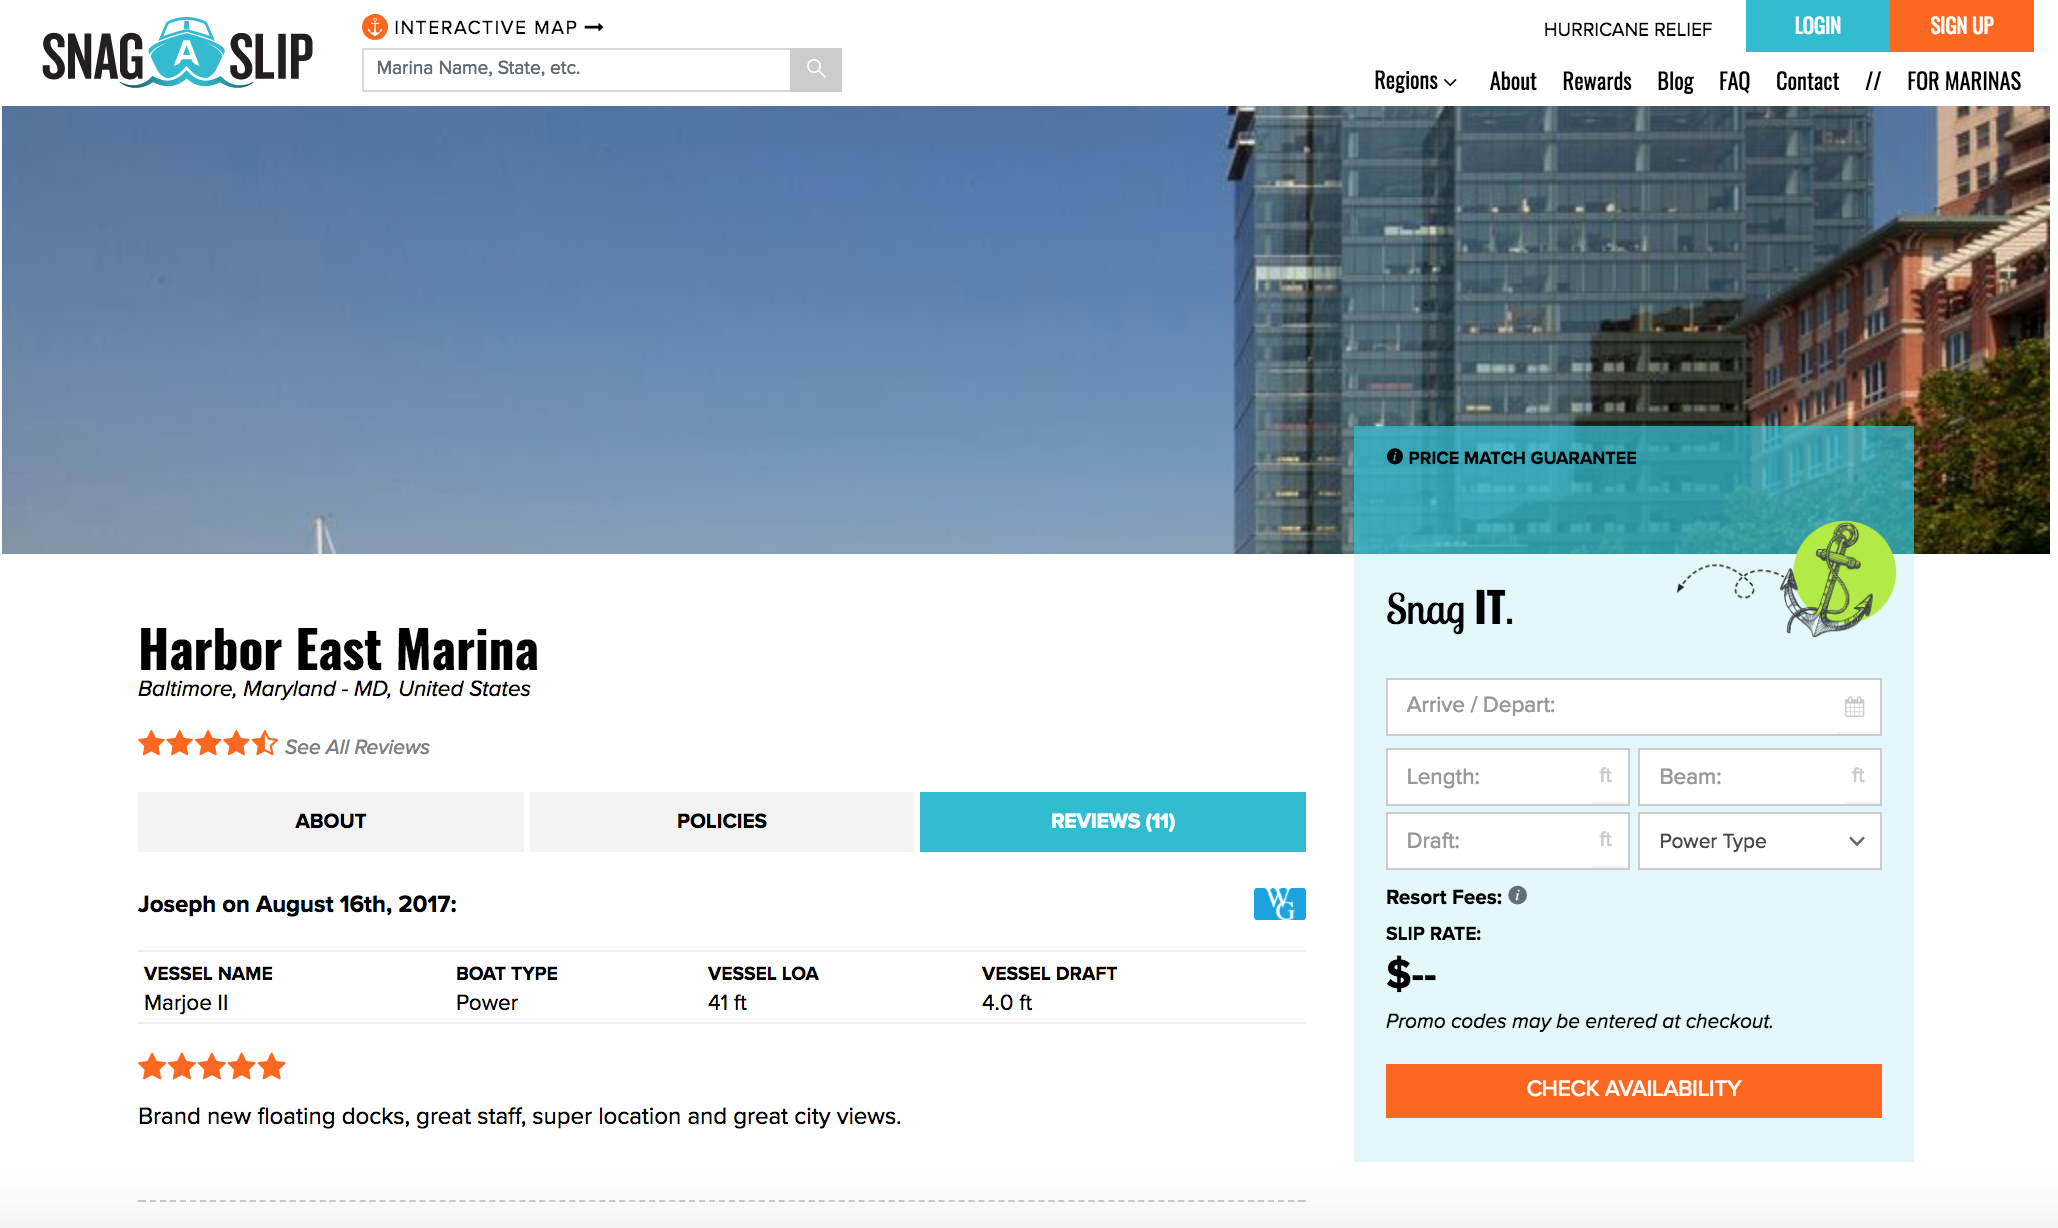This screenshot has height=1228, width=2058.
Task: Open the About tab
Action: point(331,822)
